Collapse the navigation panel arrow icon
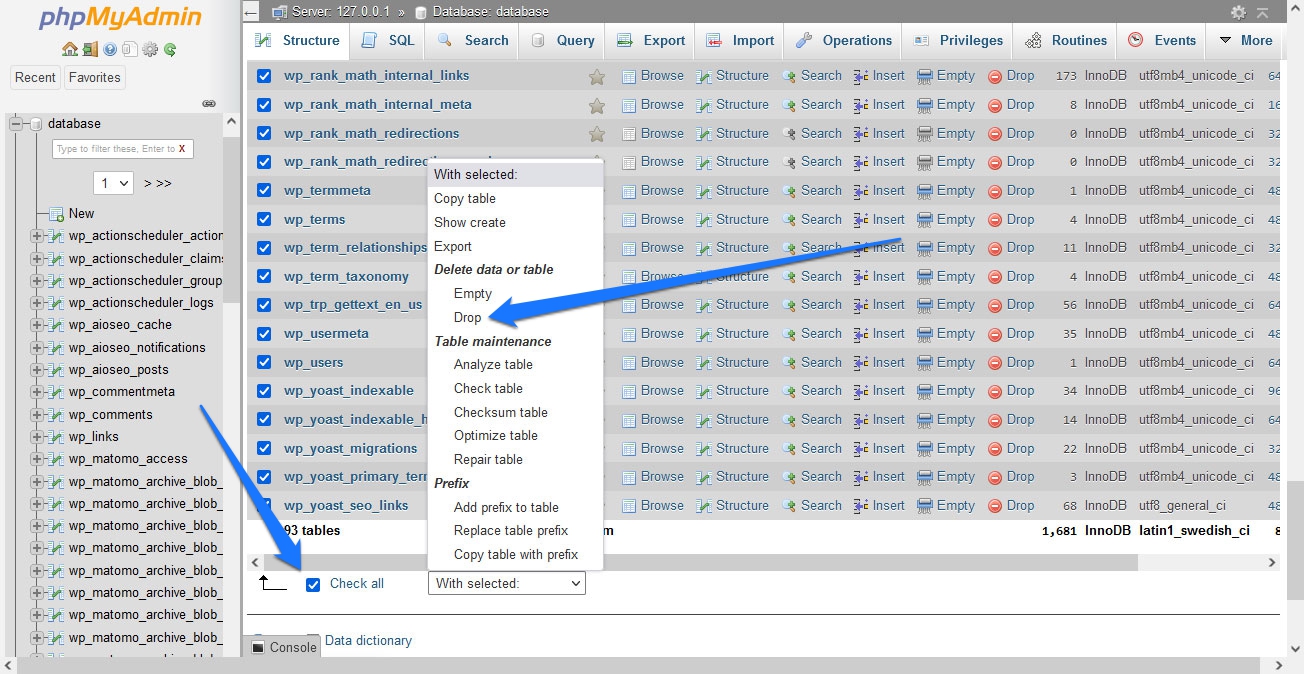Image resolution: width=1304 pixels, height=674 pixels. [252, 12]
